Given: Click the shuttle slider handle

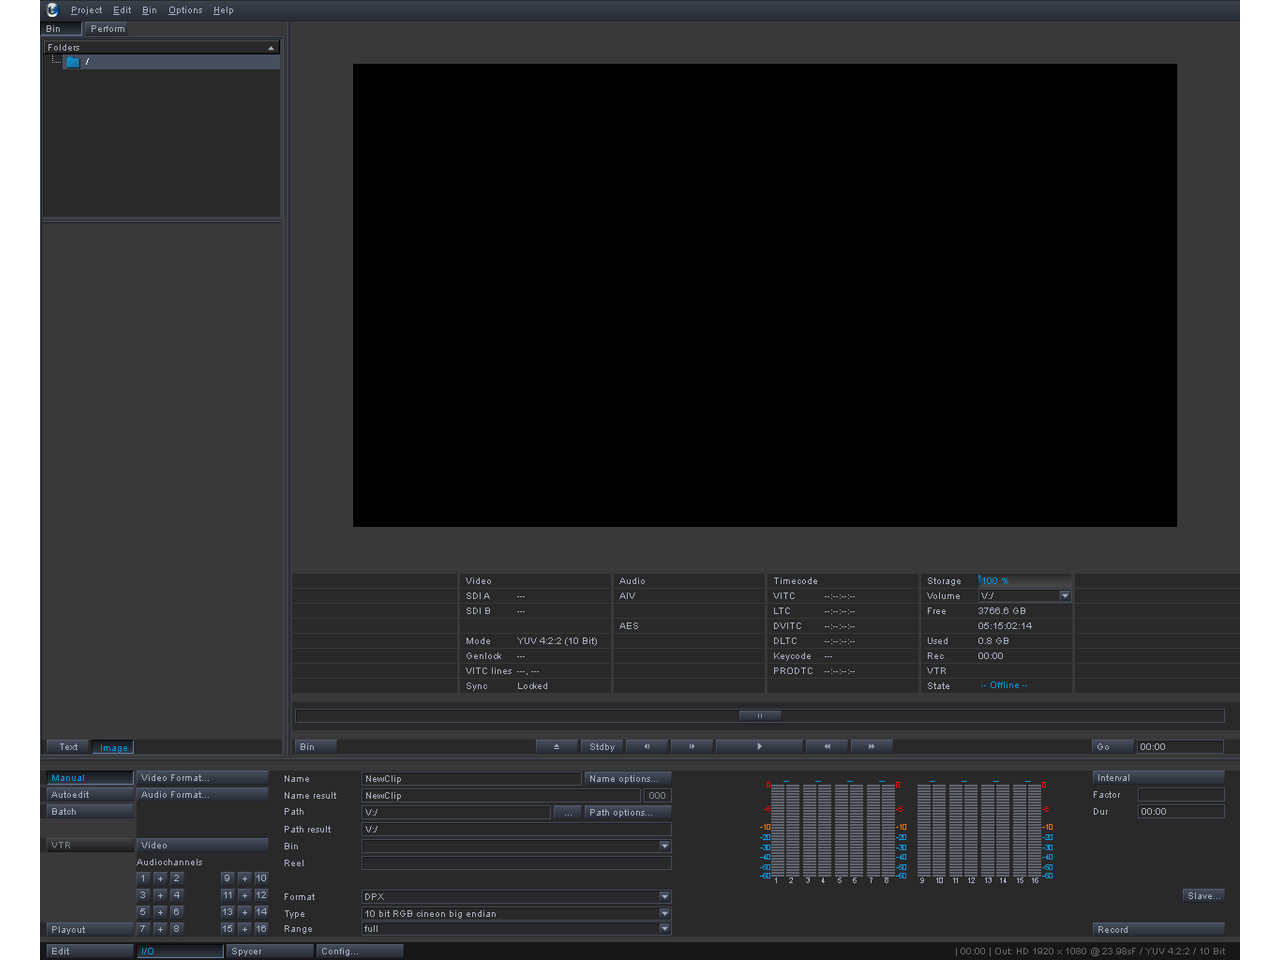Looking at the screenshot, I should 759,715.
